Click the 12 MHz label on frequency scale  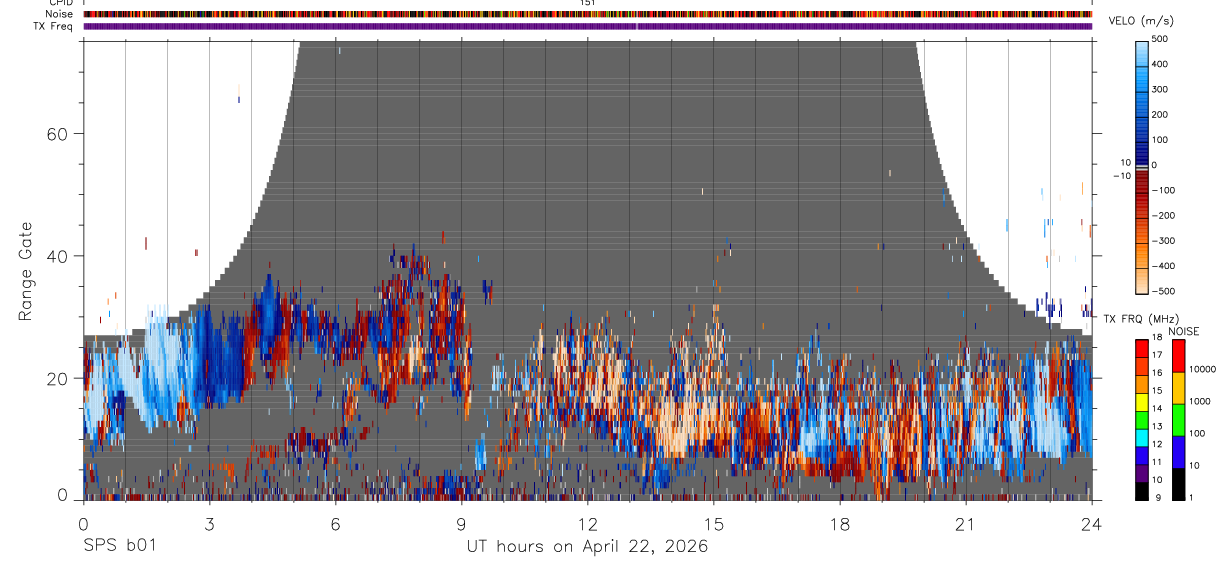click(x=1157, y=444)
